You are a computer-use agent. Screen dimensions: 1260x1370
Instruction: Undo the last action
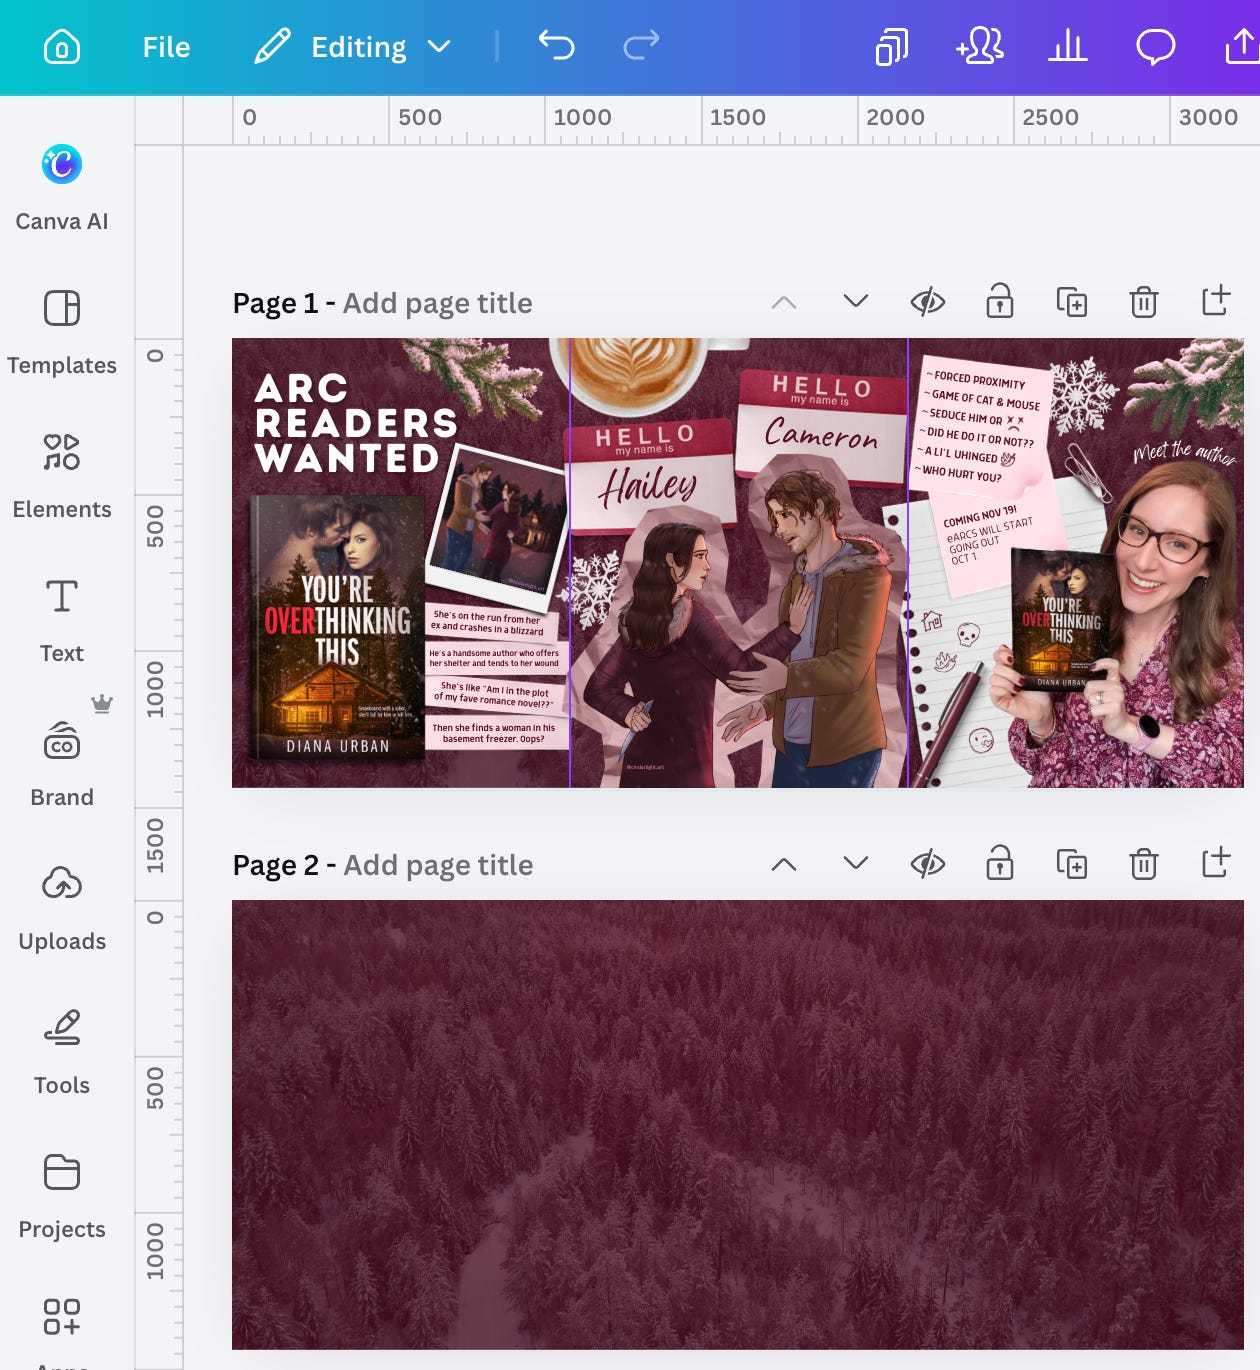557,45
